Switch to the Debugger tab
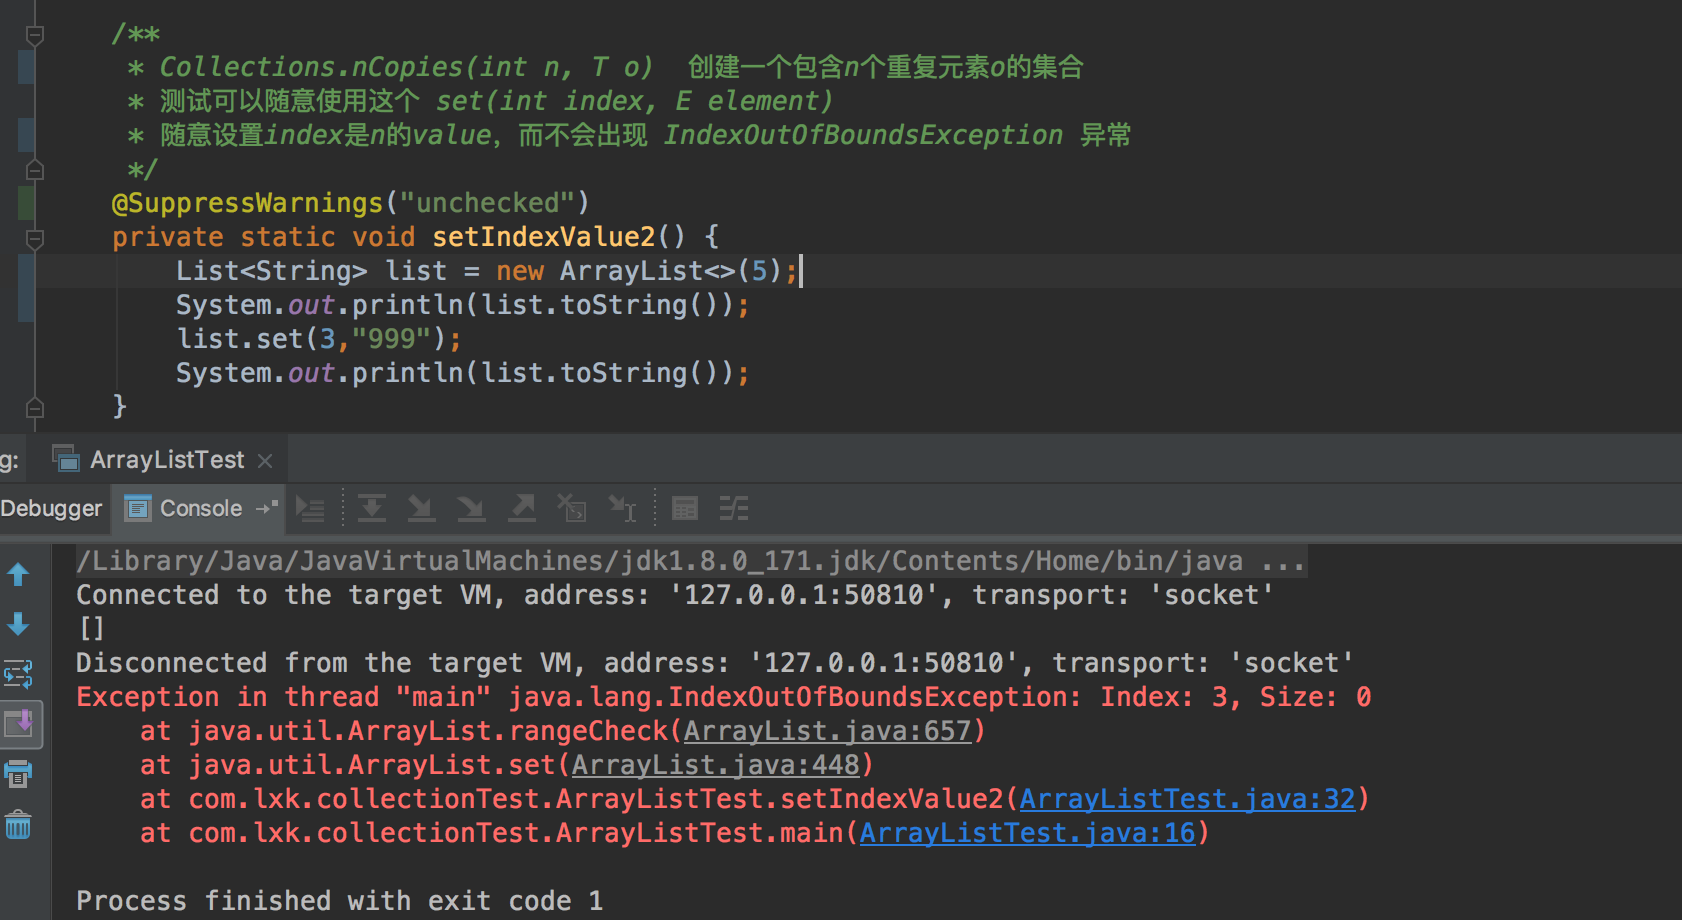The height and width of the screenshot is (920, 1682). tap(52, 507)
